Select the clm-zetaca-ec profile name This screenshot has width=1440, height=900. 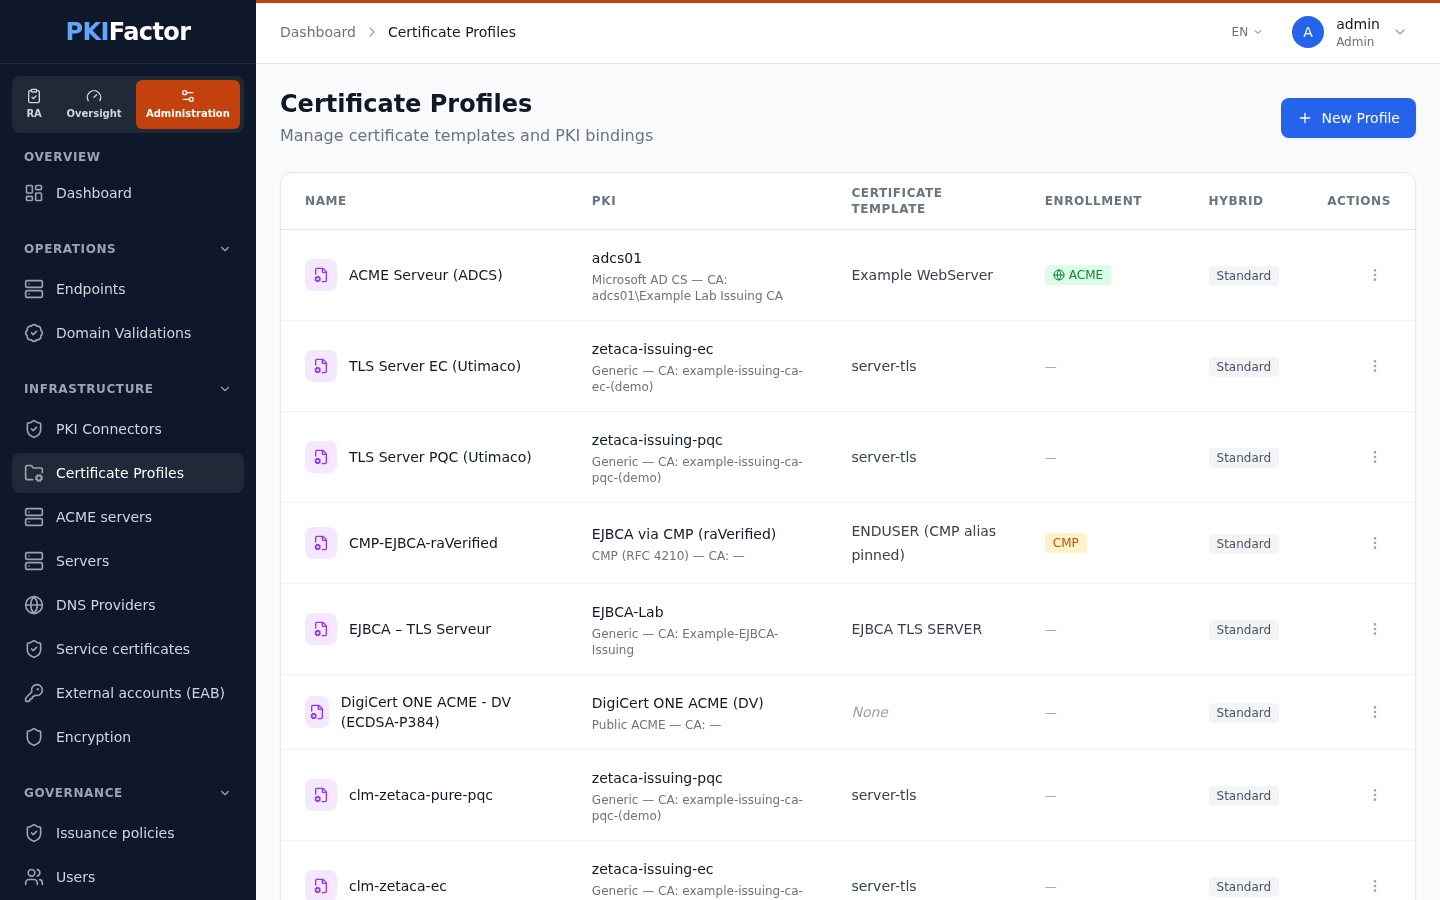pos(398,886)
